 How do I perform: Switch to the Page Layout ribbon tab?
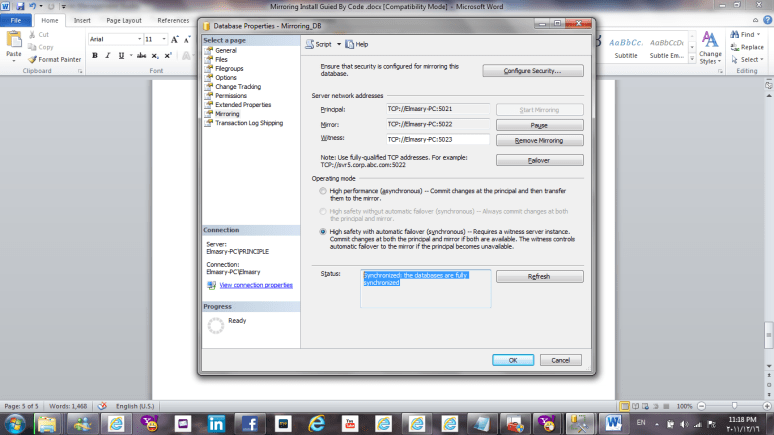click(124, 20)
